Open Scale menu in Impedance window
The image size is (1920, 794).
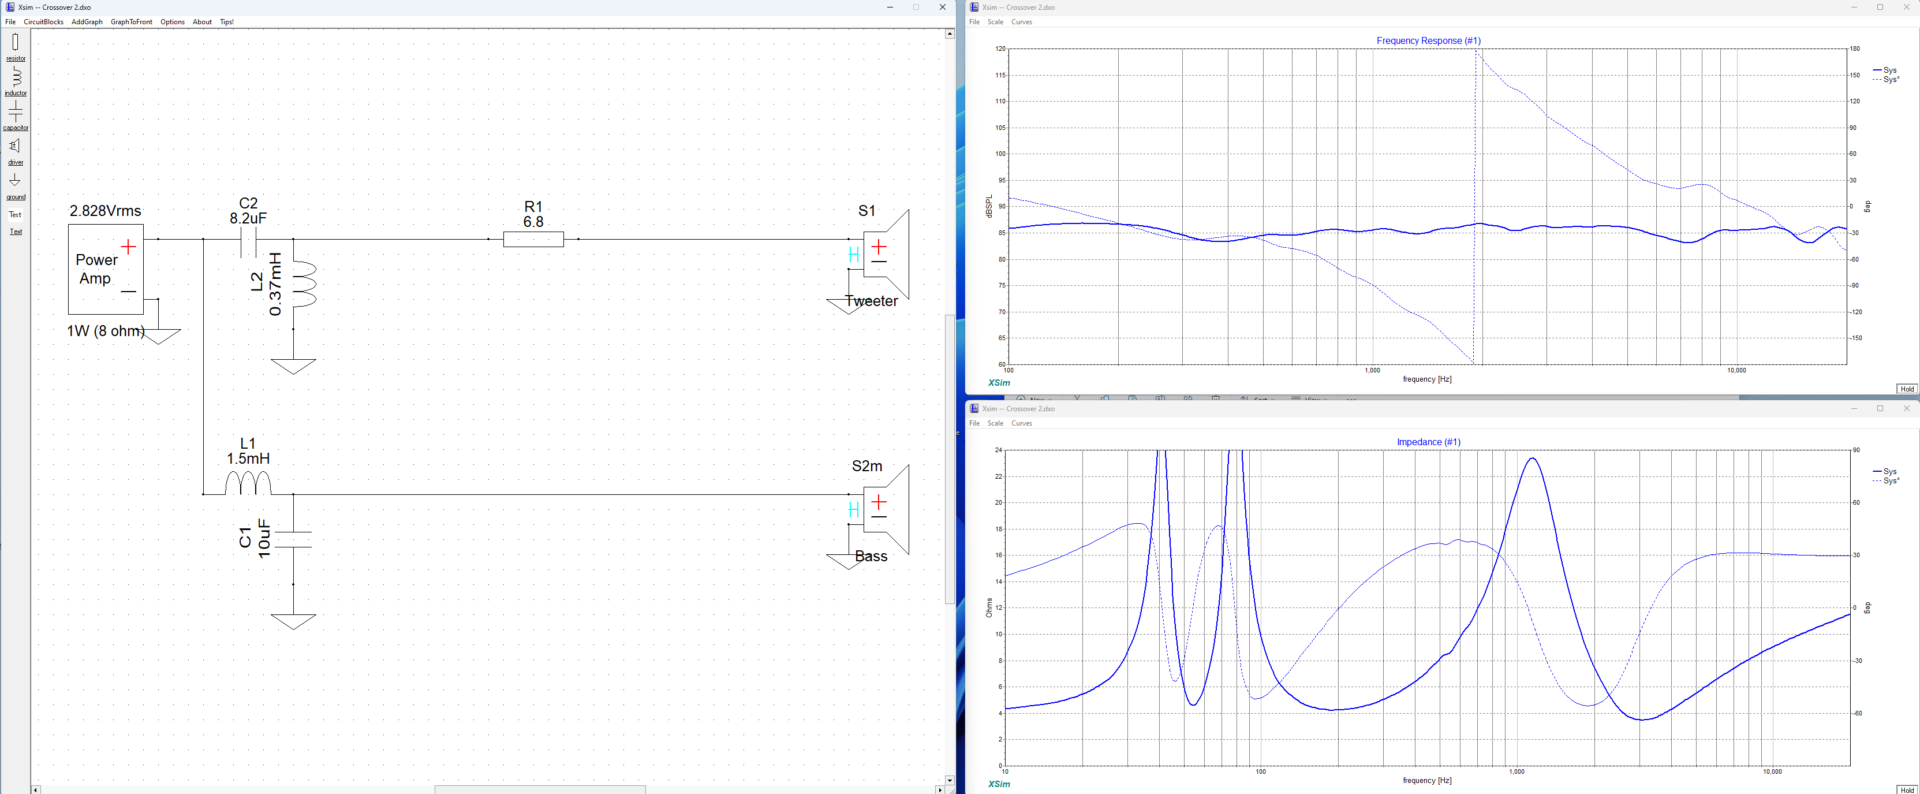(995, 423)
